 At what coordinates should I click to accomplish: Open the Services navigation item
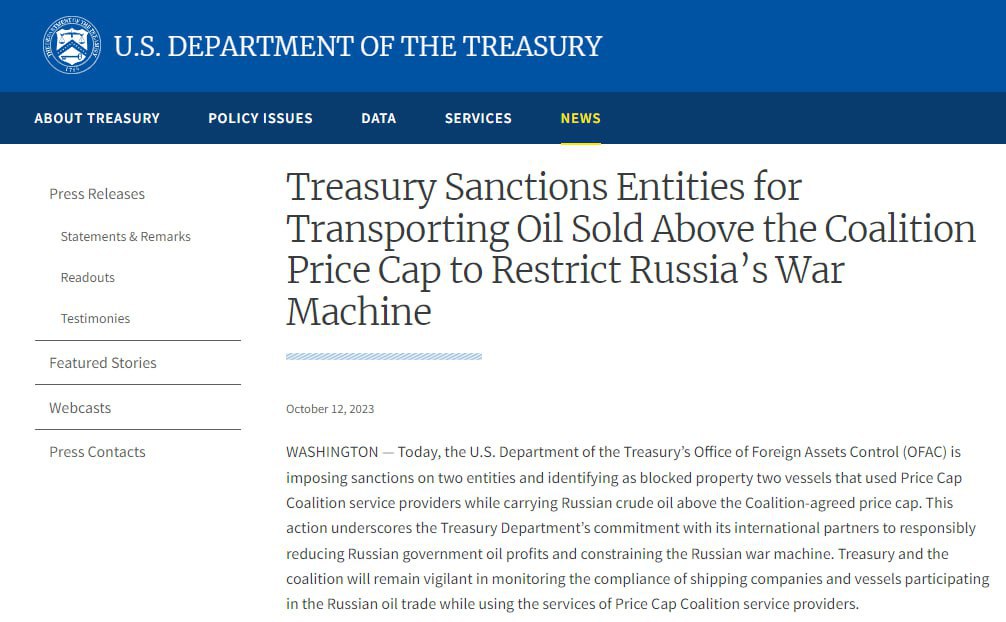coord(478,118)
